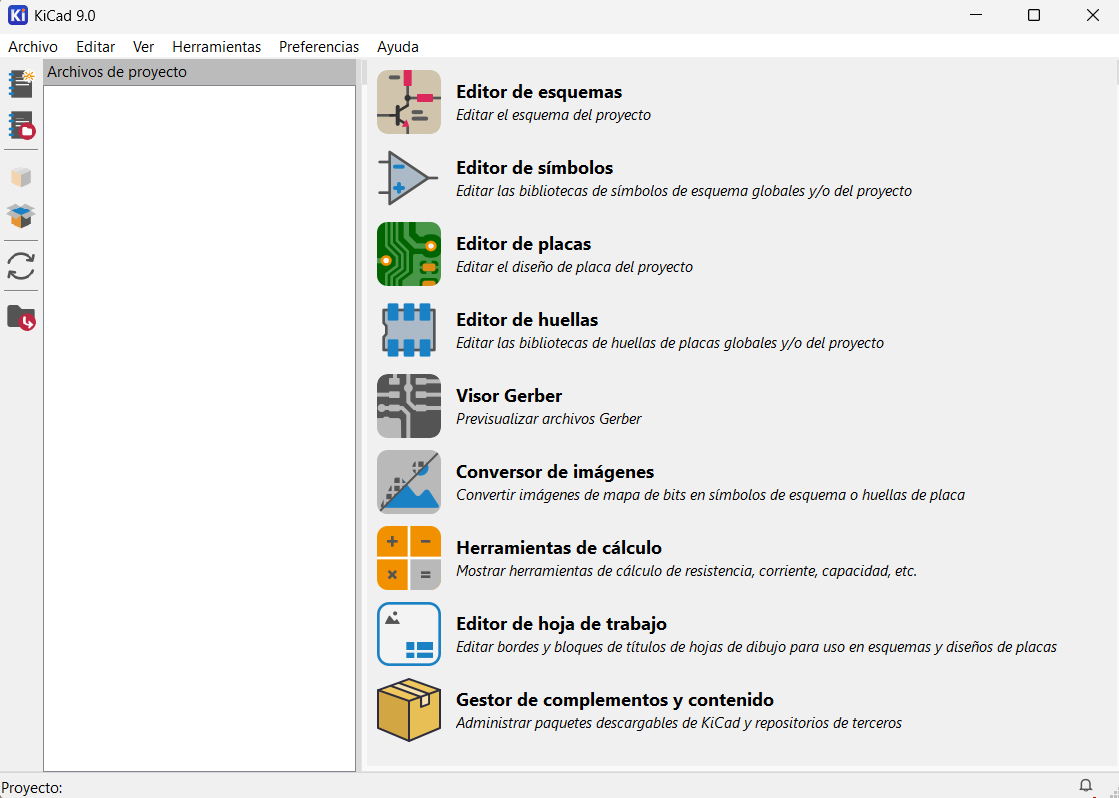1119x798 pixels.
Task: Click the Visor Gerber title text
Action: coord(509,396)
